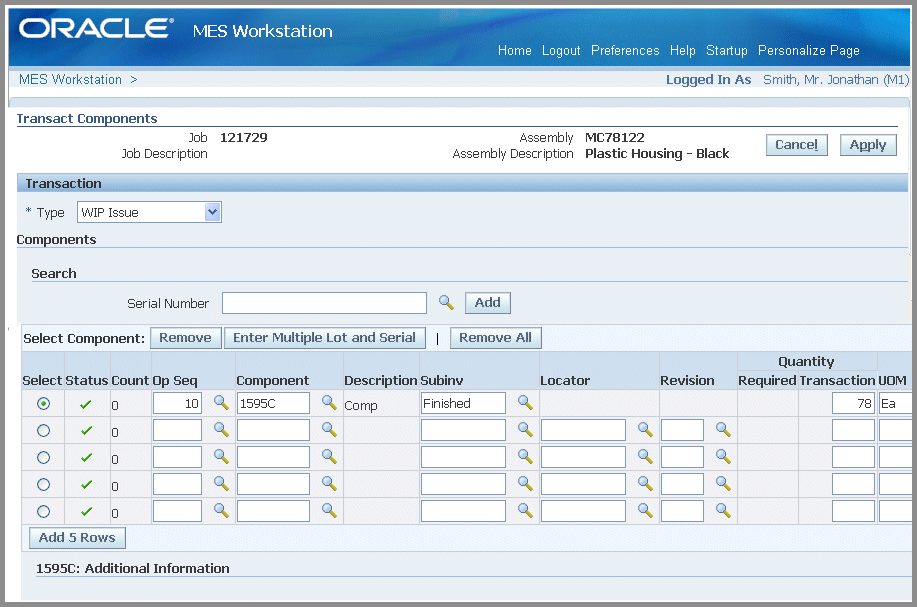Open Subinv lookup in second row
Viewport: 917px width, 607px height.
pos(525,429)
